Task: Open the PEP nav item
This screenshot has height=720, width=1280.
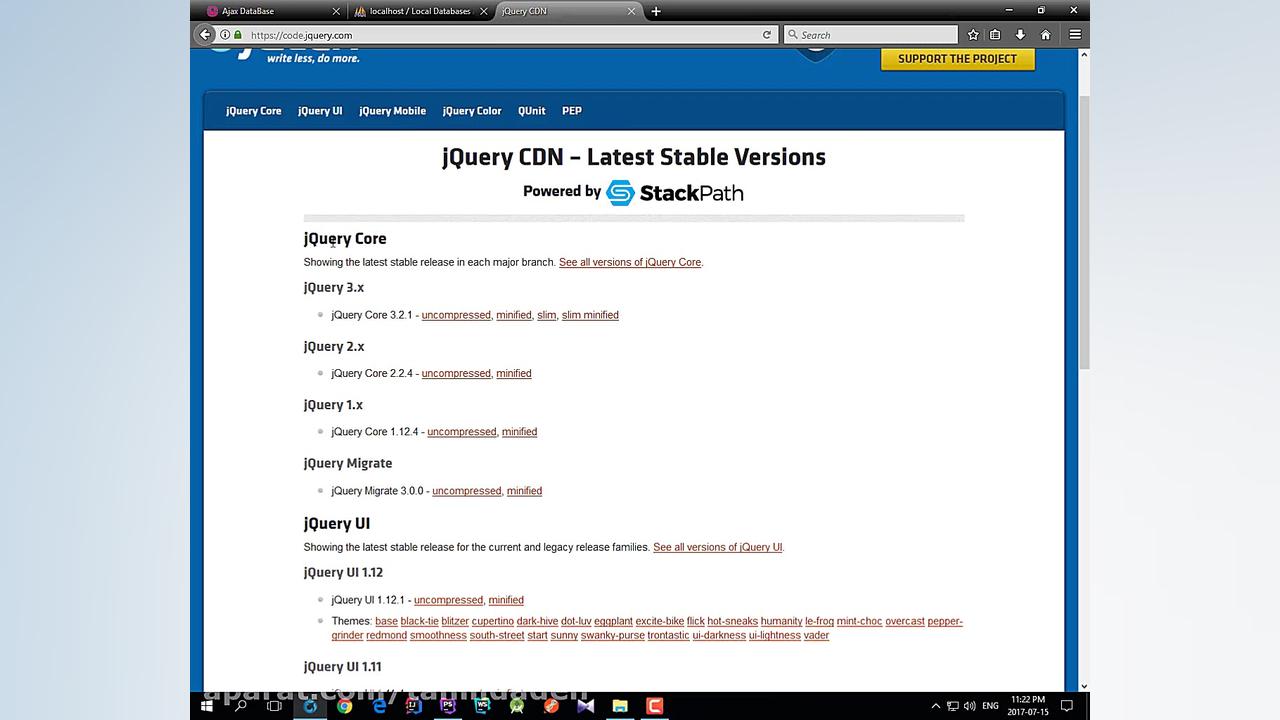Action: pos(572,111)
